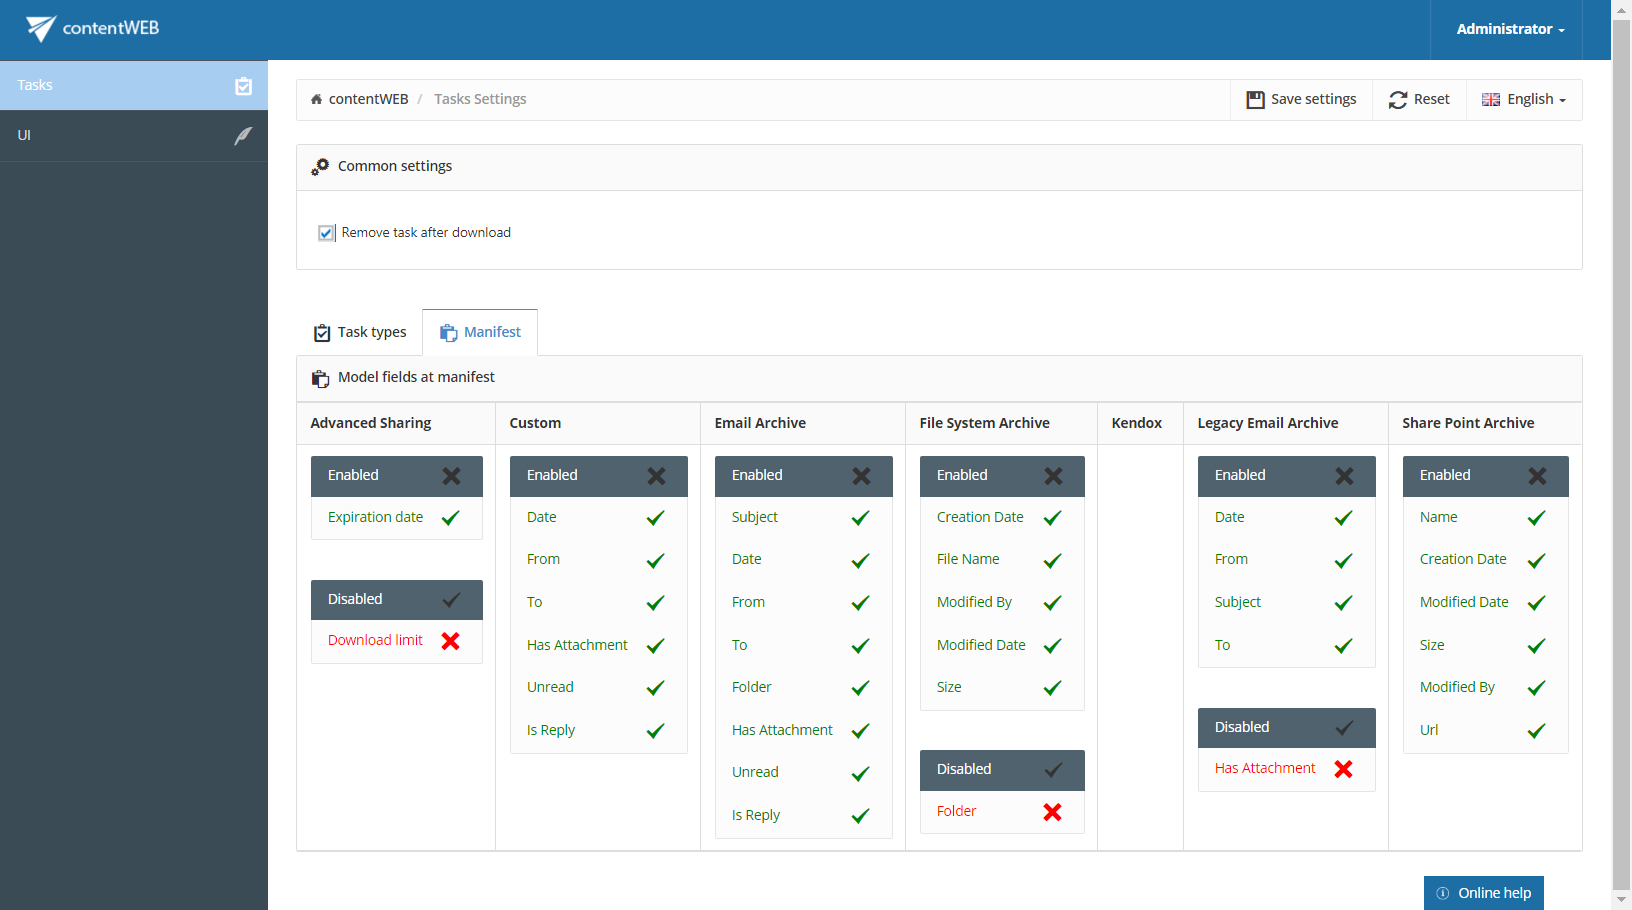Toggle File Name checkmark in File System Archive
The image size is (1632, 910).
click(x=1053, y=561)
